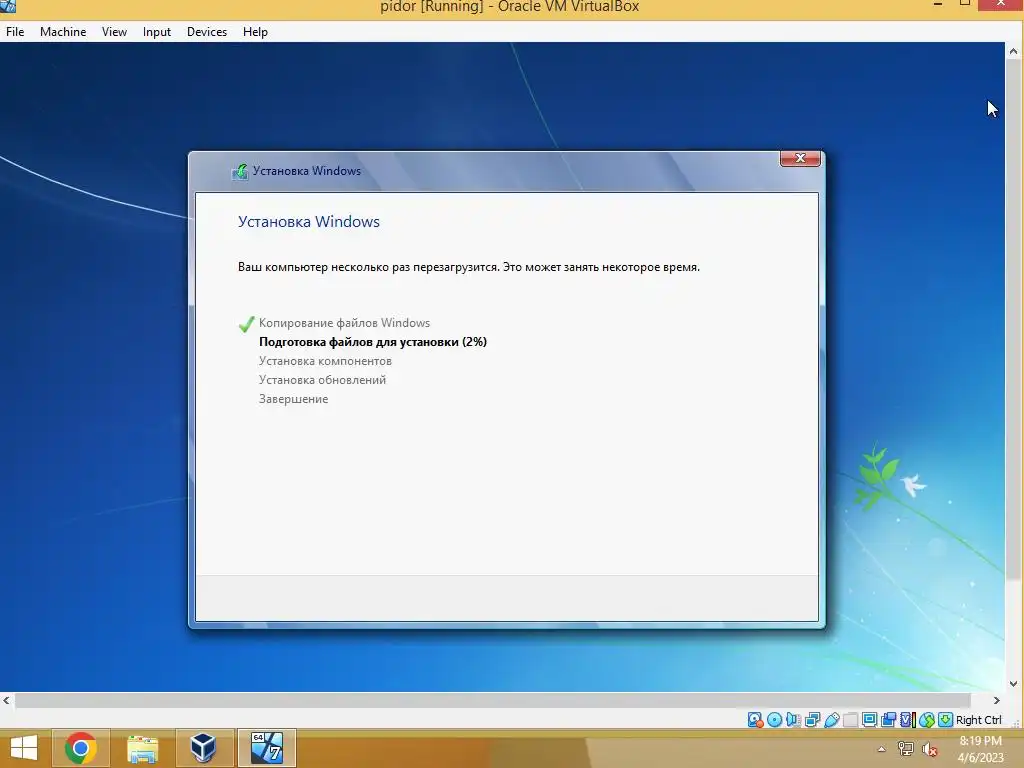Open the Help menu

(x=255, y=31)
